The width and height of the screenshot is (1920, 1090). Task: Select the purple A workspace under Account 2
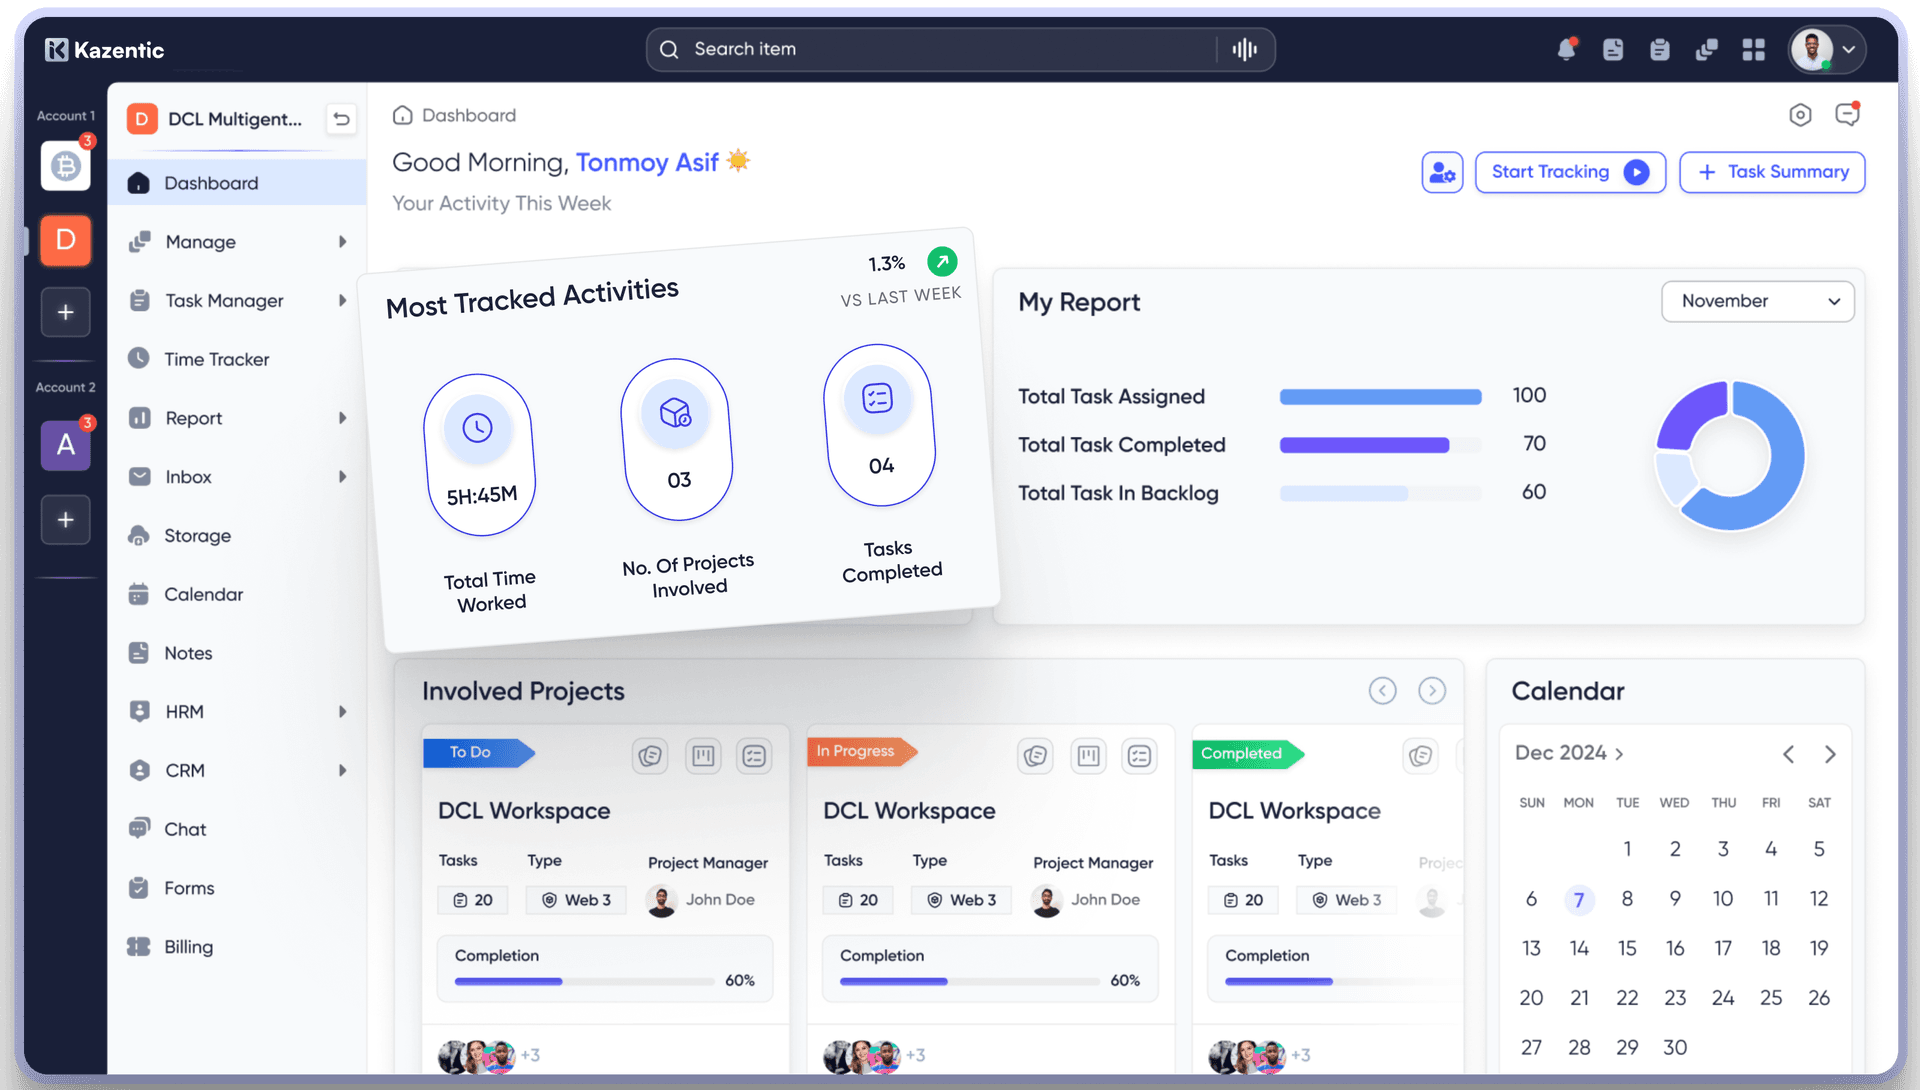(x=66, y=445)
